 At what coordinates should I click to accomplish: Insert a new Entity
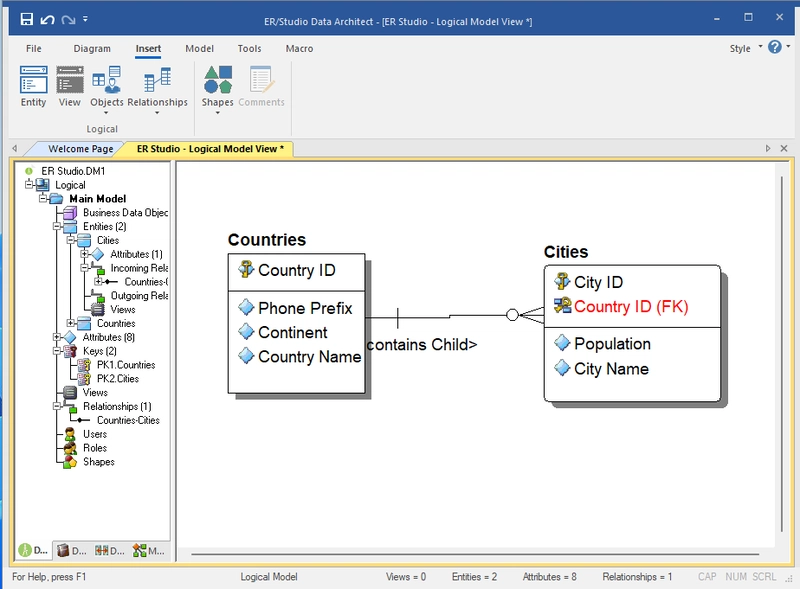(33, 86)
